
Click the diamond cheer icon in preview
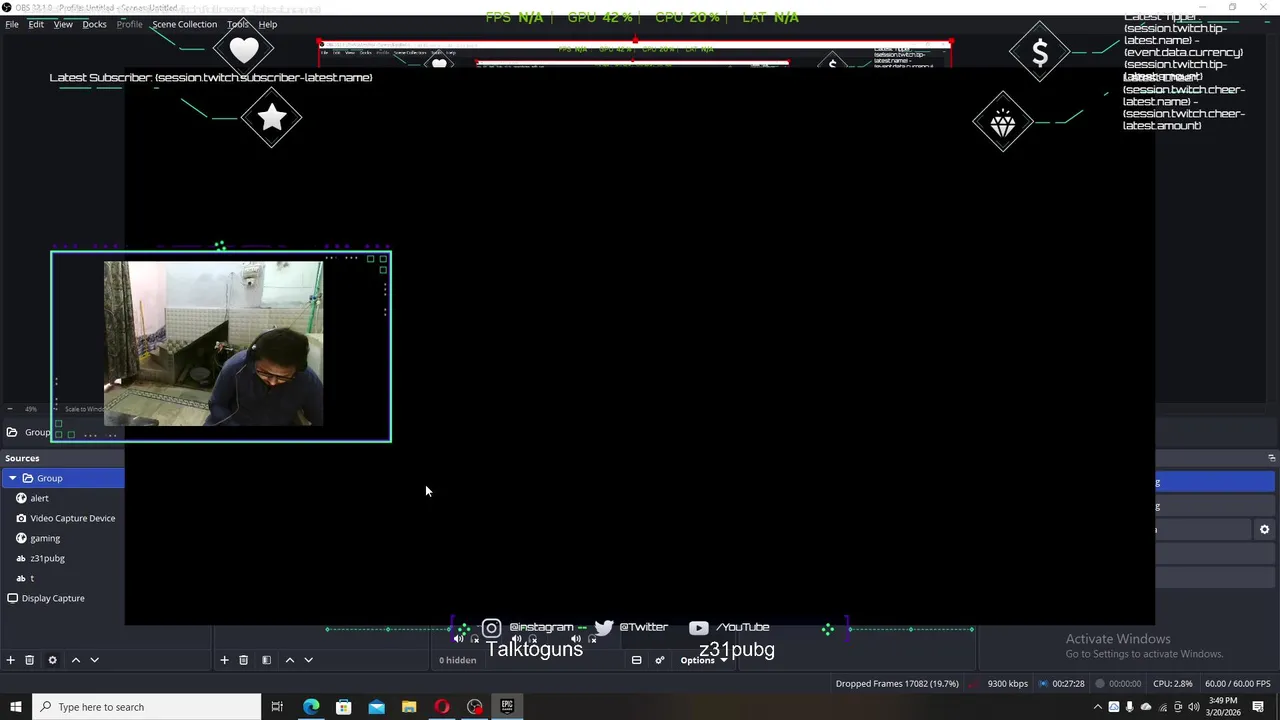pyautogui.click(x=1003, y=122)
